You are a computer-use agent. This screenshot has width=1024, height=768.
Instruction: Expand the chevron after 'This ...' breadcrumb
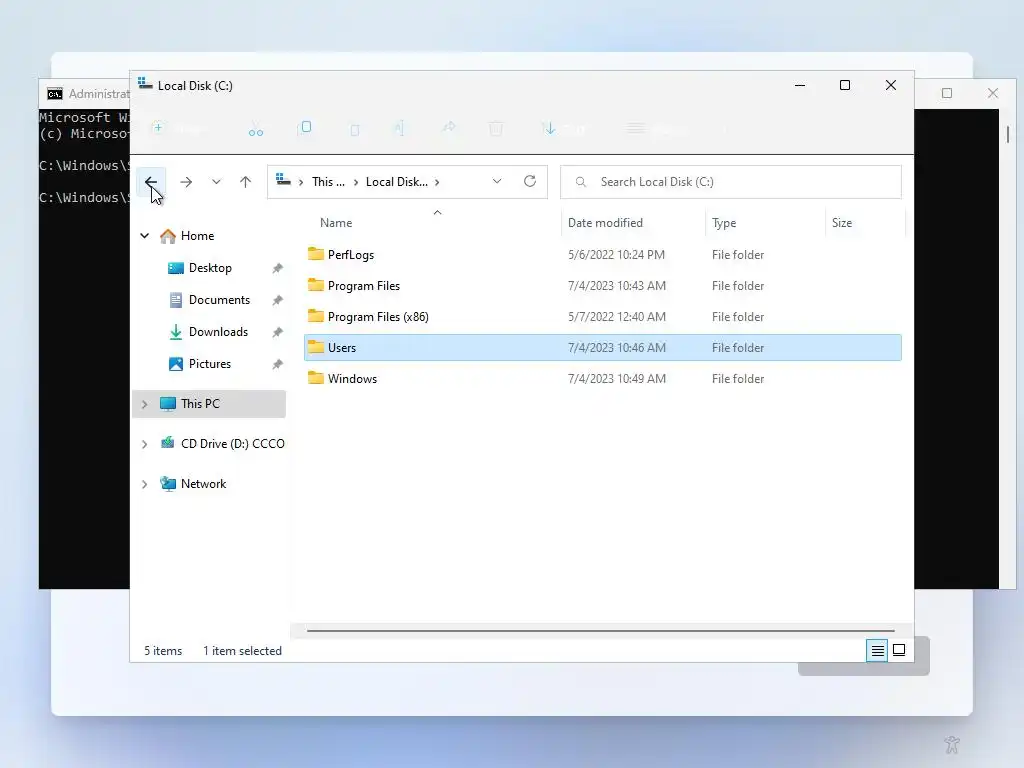point(356,182)
